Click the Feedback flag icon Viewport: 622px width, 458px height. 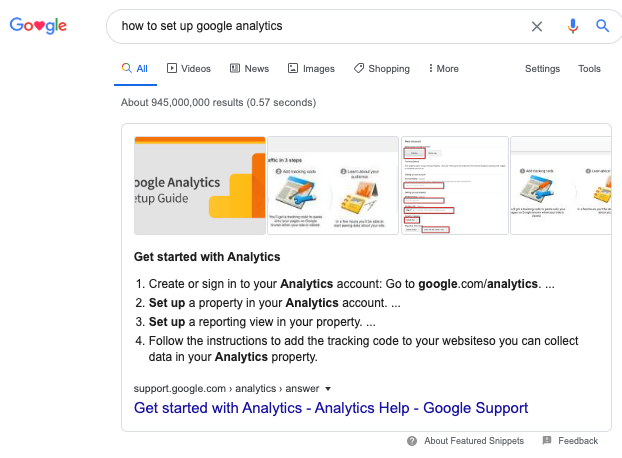click(x=547, y=441)
